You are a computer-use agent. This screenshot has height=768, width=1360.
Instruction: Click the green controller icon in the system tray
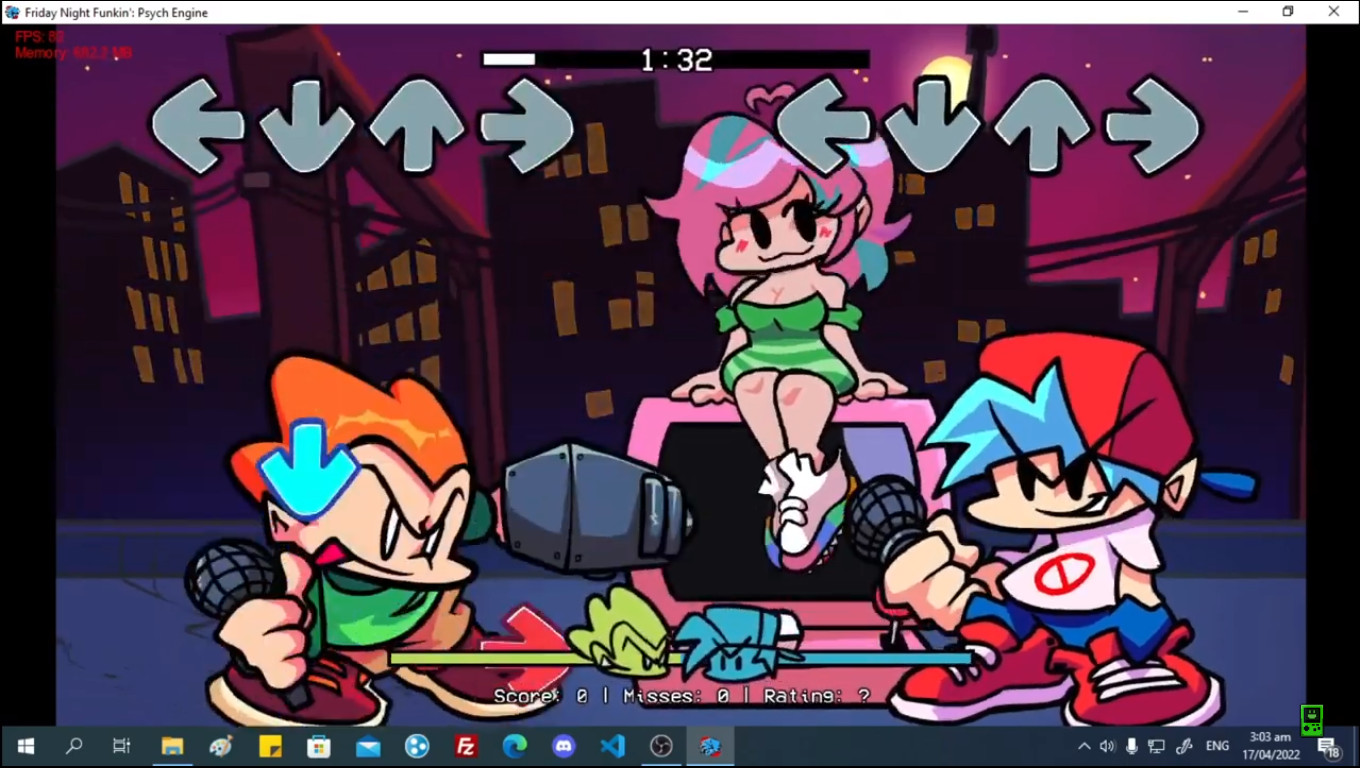pos(1312,719)
